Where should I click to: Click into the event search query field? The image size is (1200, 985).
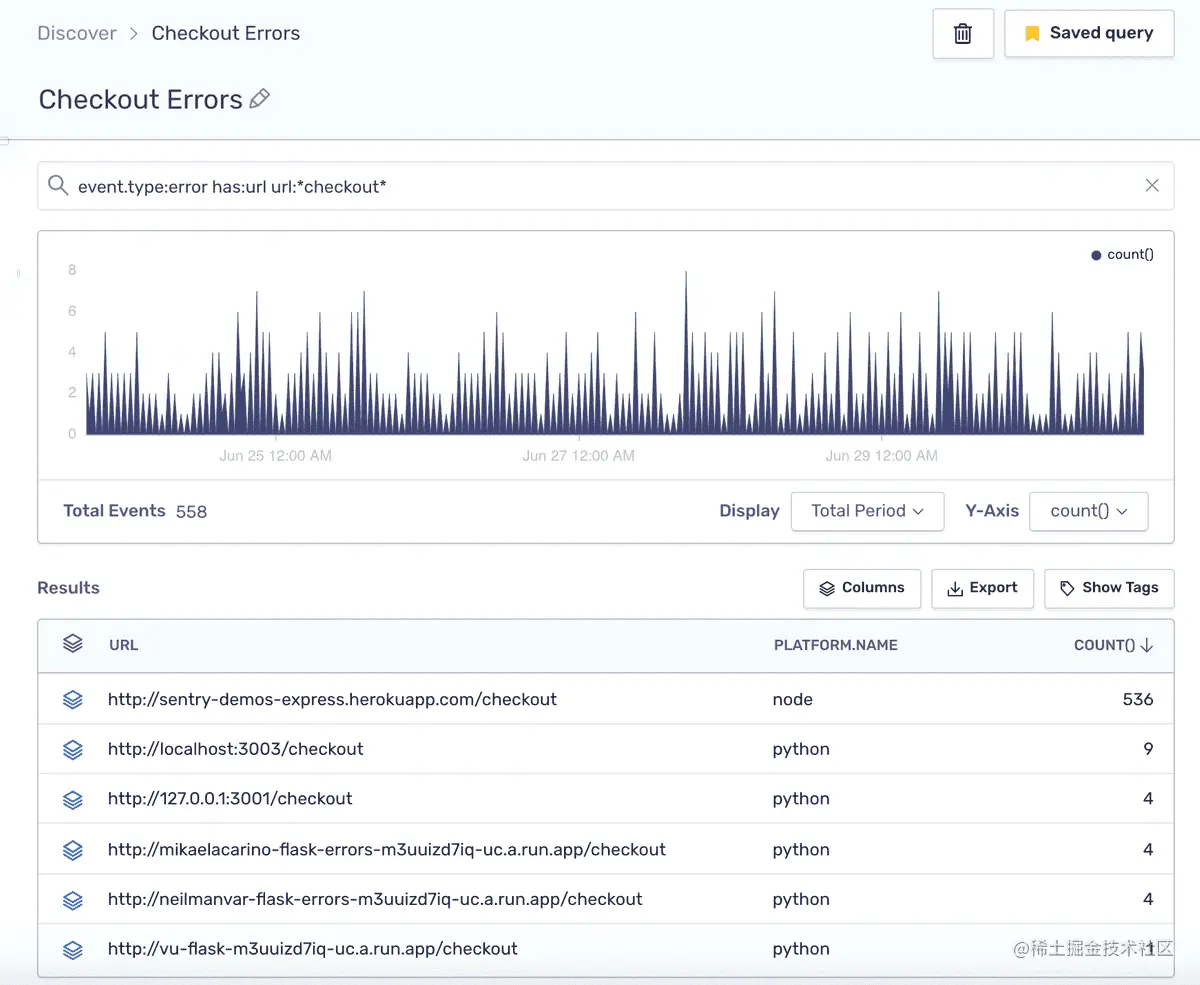[600, 186]
